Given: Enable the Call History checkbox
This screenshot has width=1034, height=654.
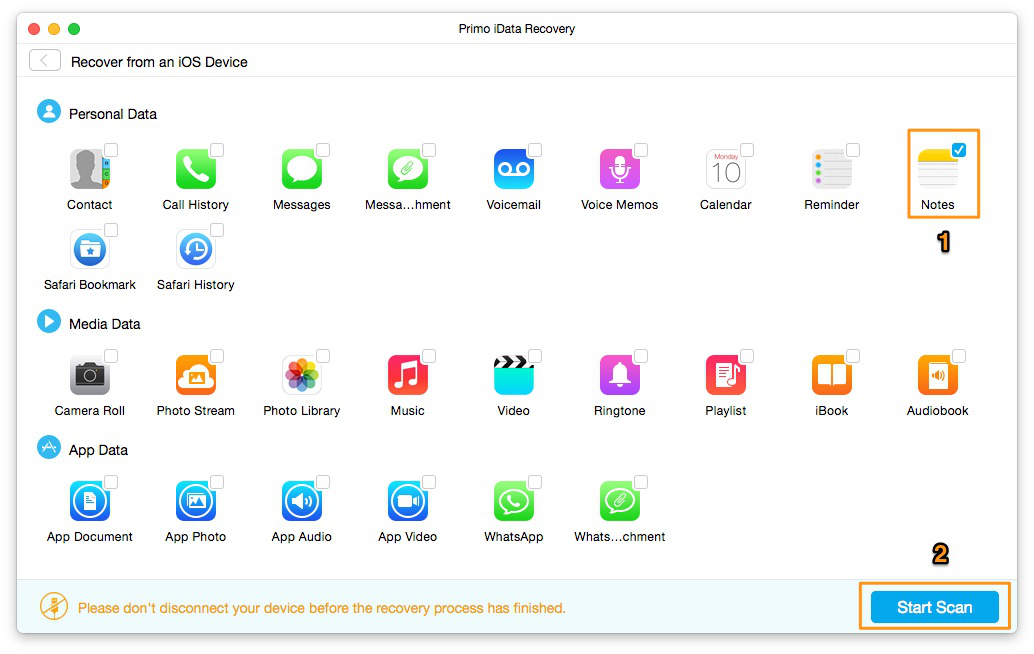Looking at the screenshot, I should pyautogui.click(x=217, y=150).
